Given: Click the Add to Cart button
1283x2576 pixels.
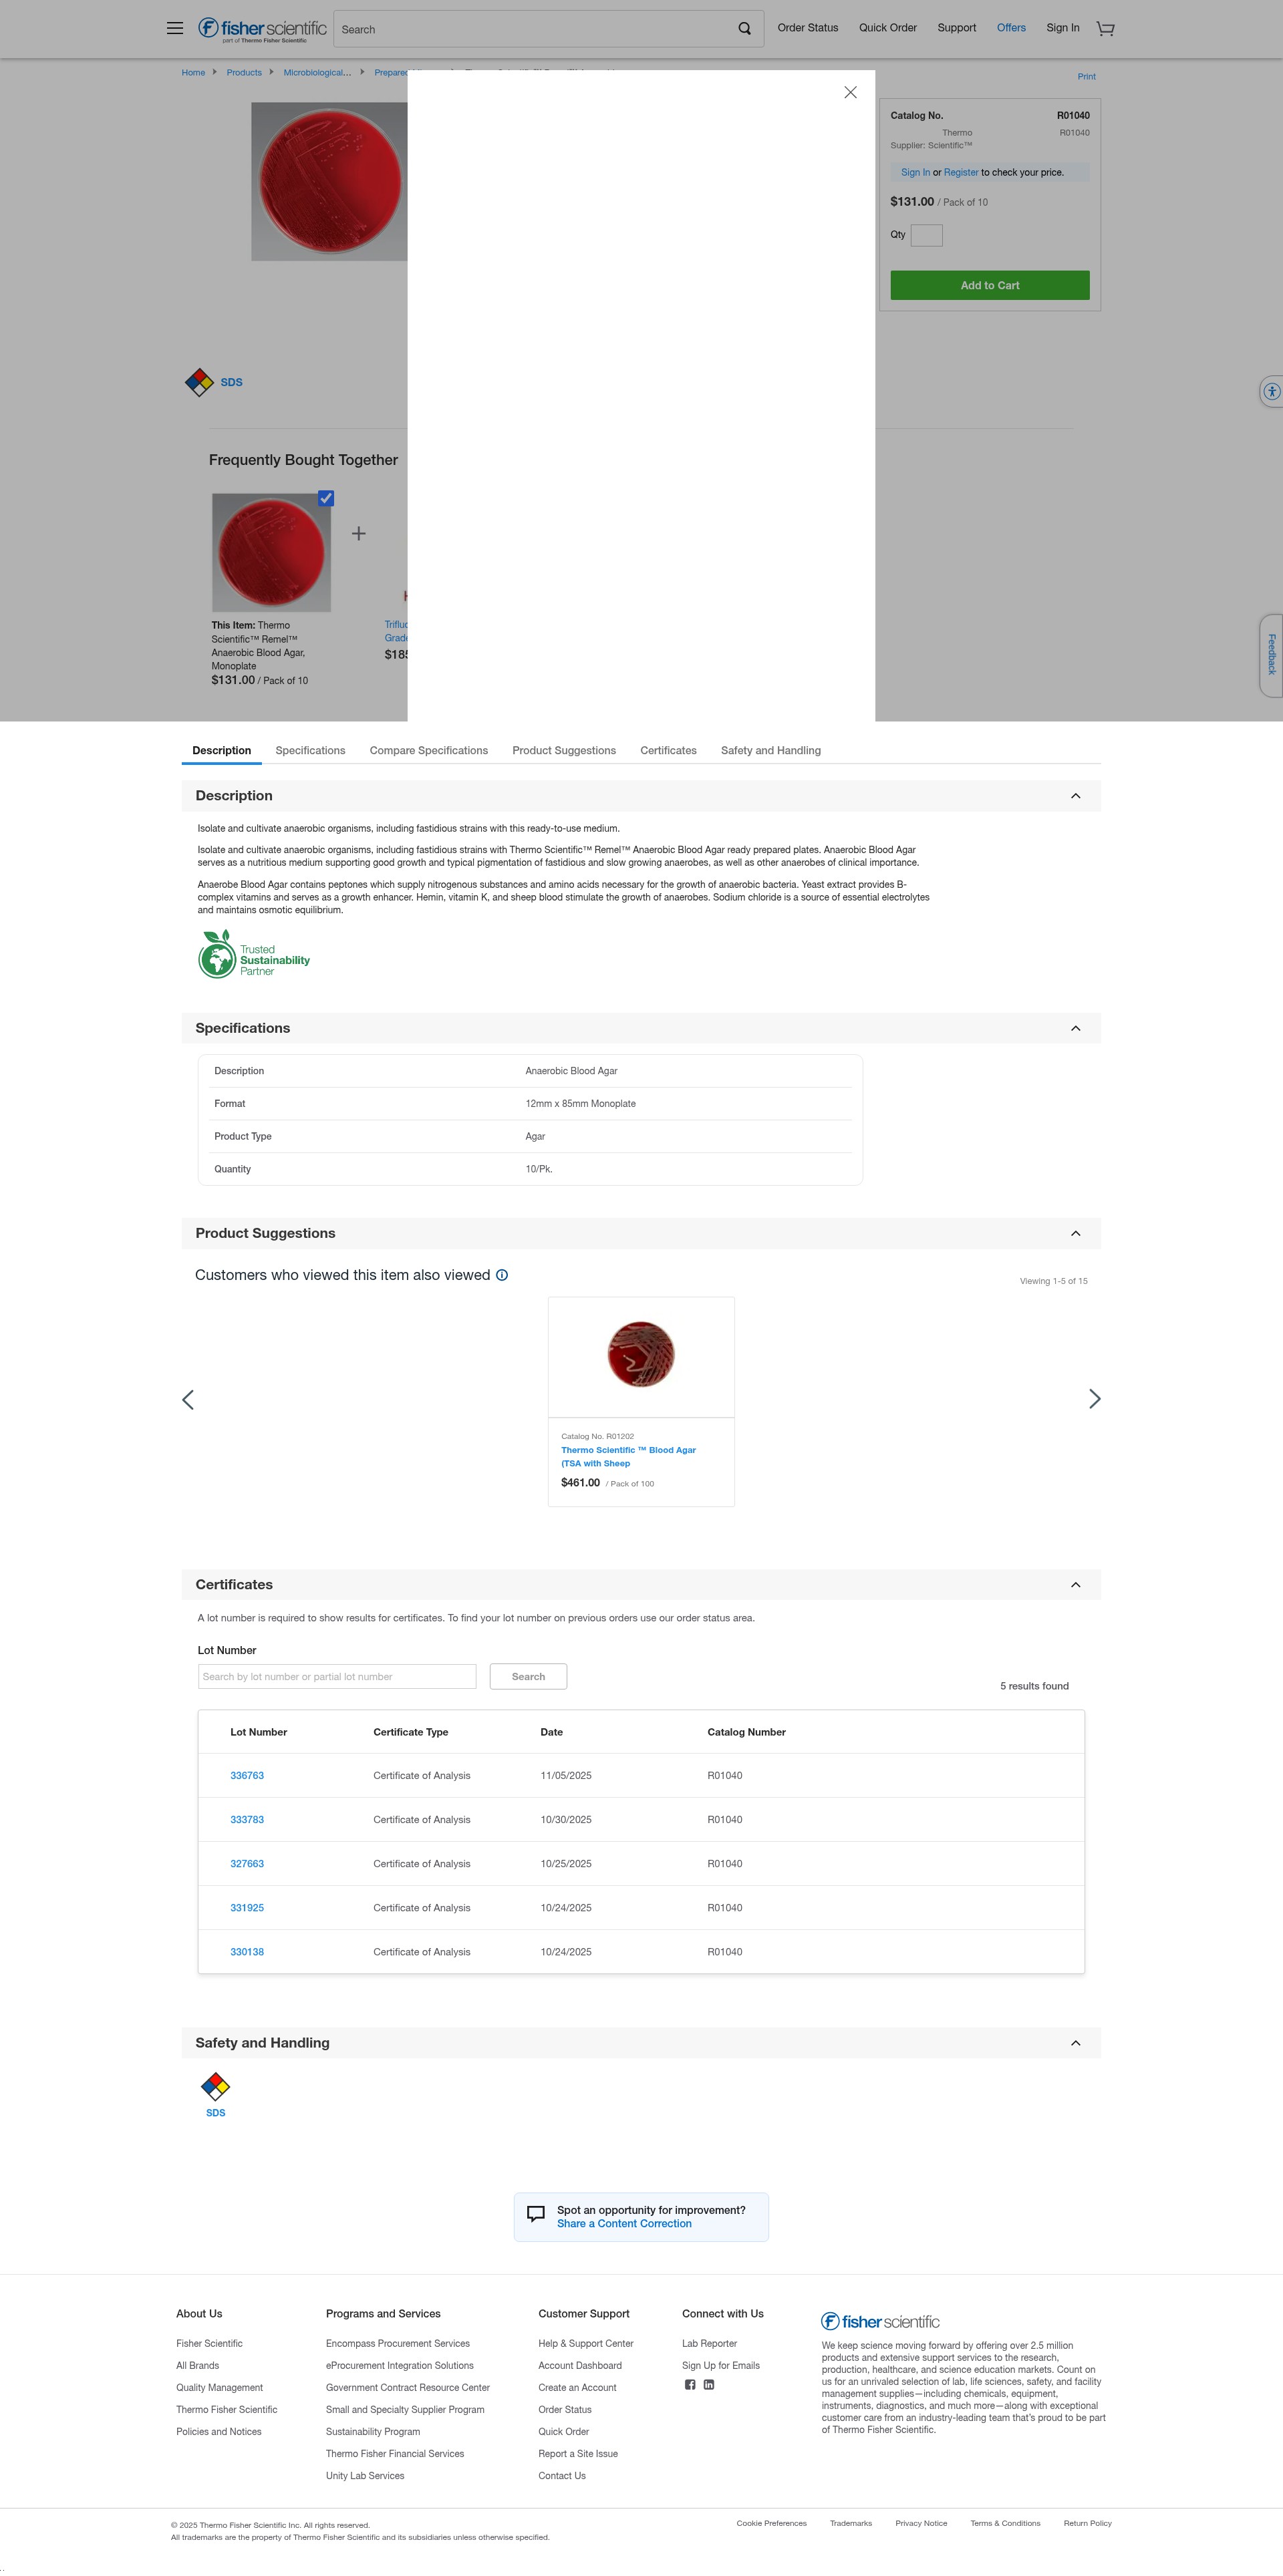Looking at the screenshot, I should pos(990,286).
